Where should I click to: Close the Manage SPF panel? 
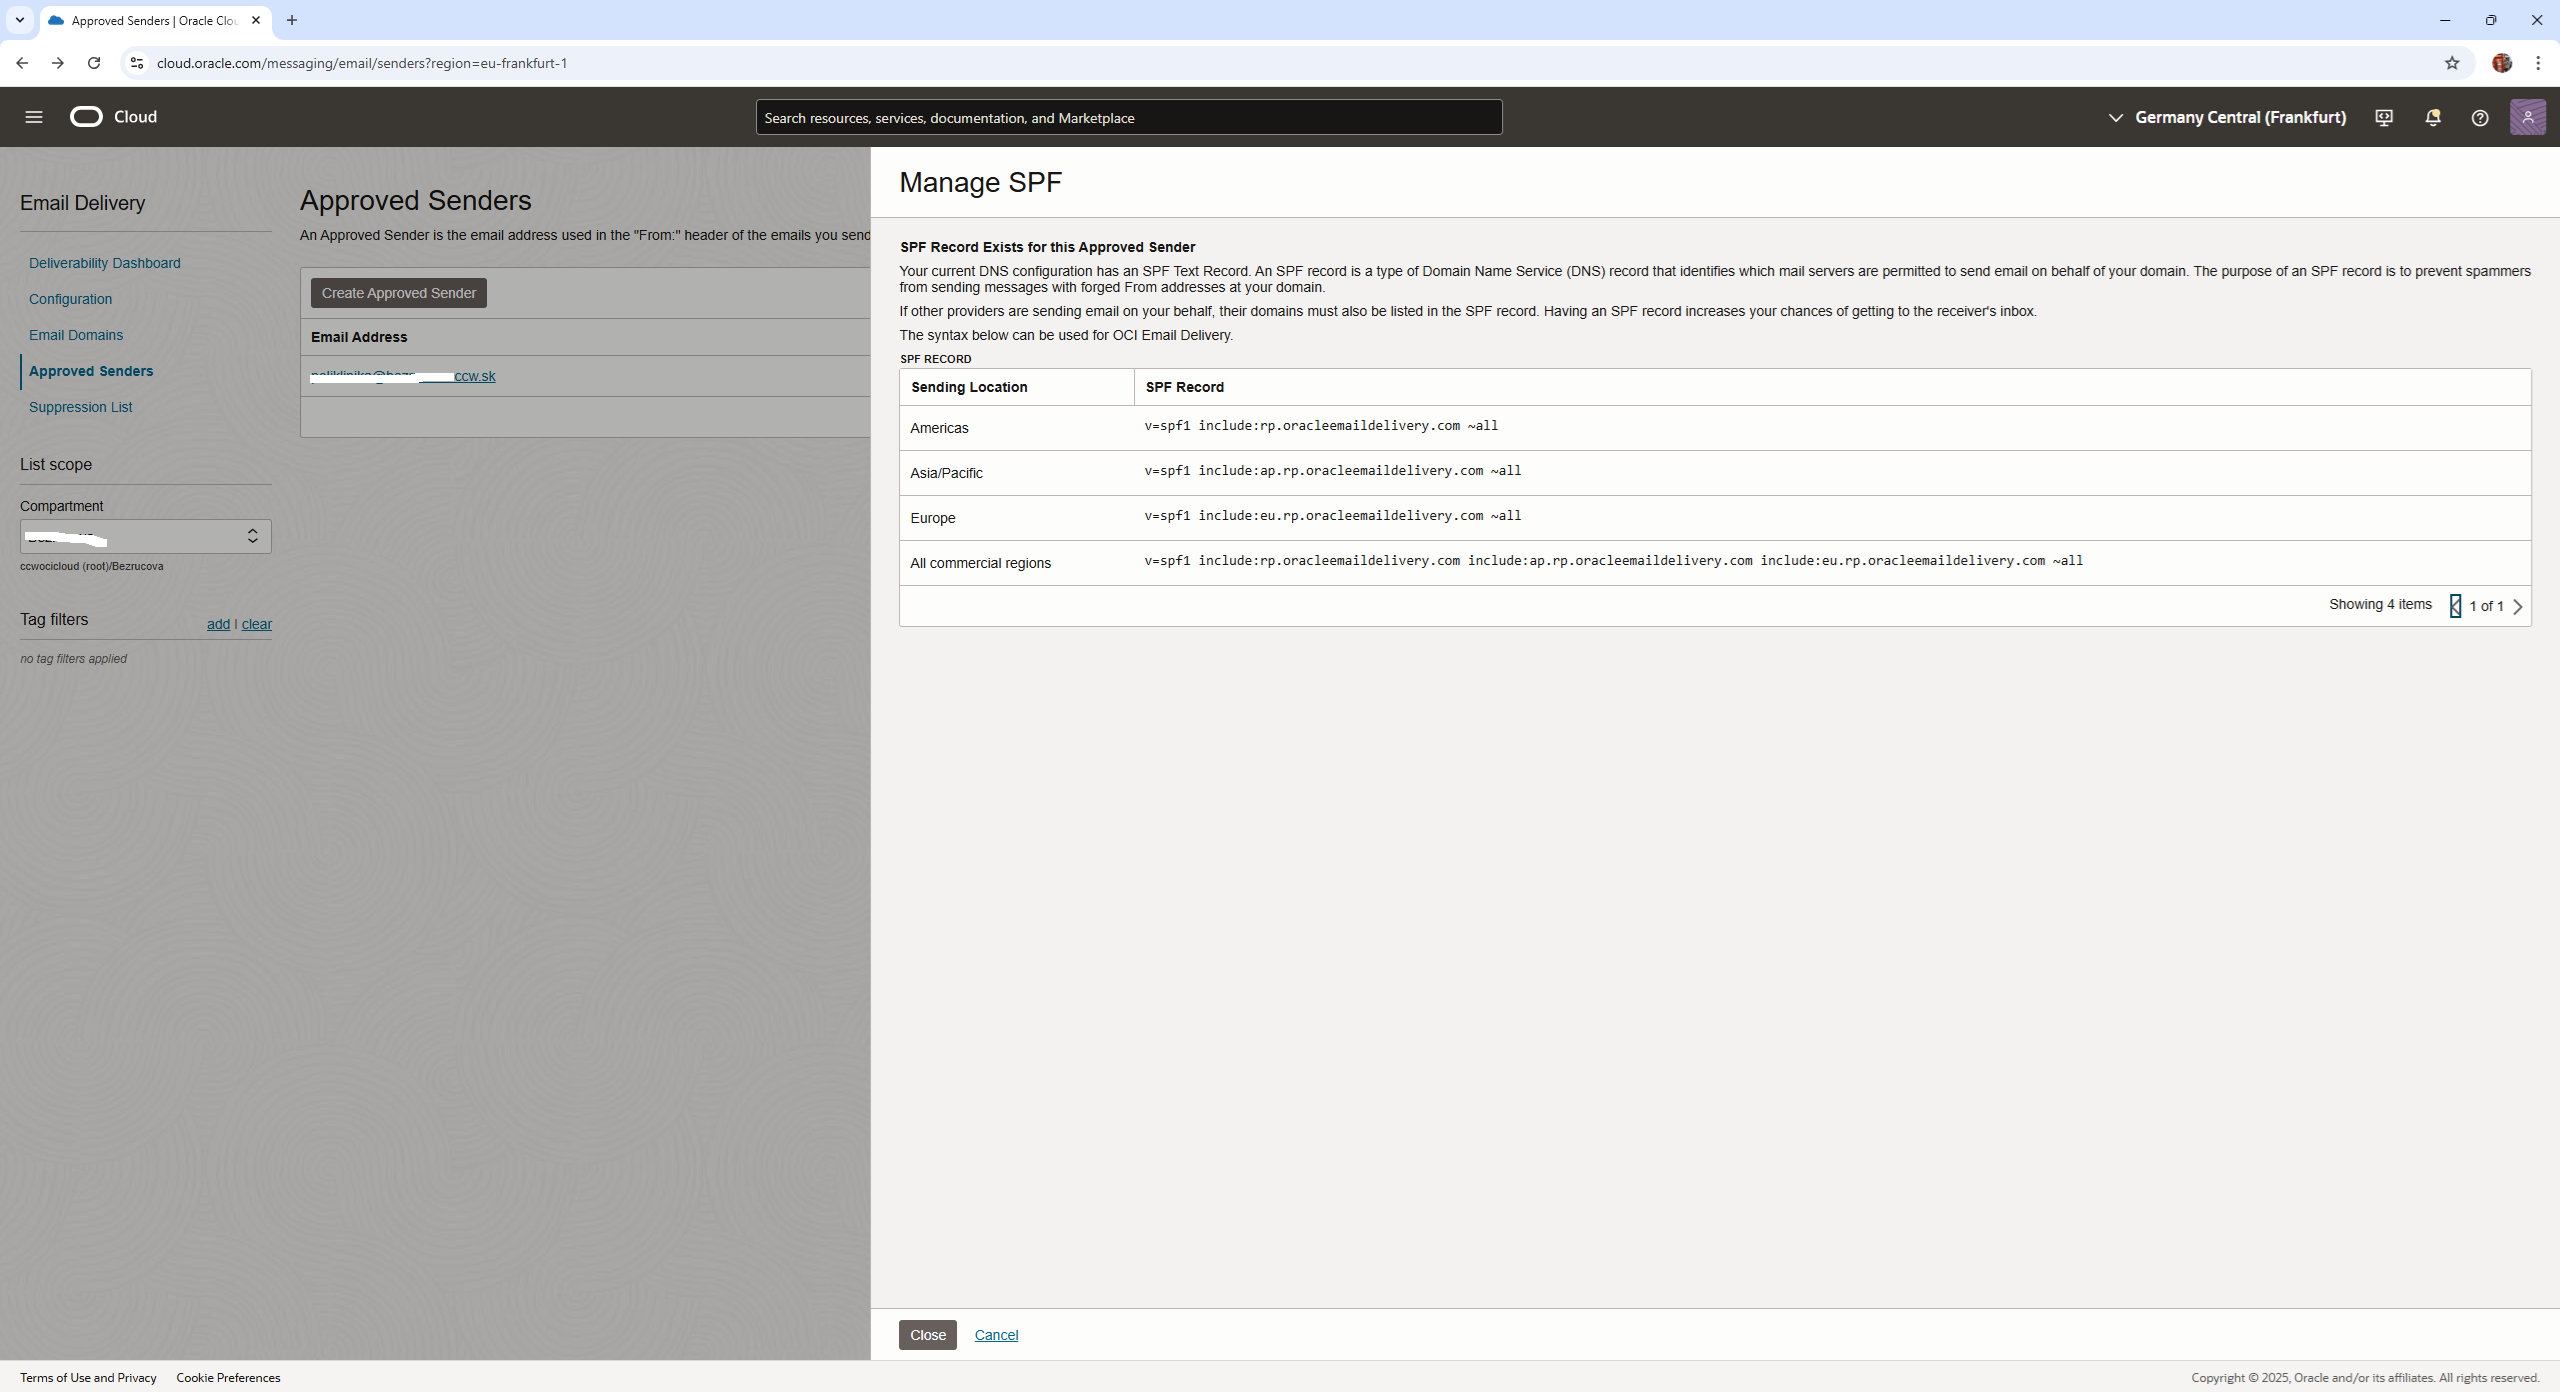pyautogui.click(x=928, y=1335)
